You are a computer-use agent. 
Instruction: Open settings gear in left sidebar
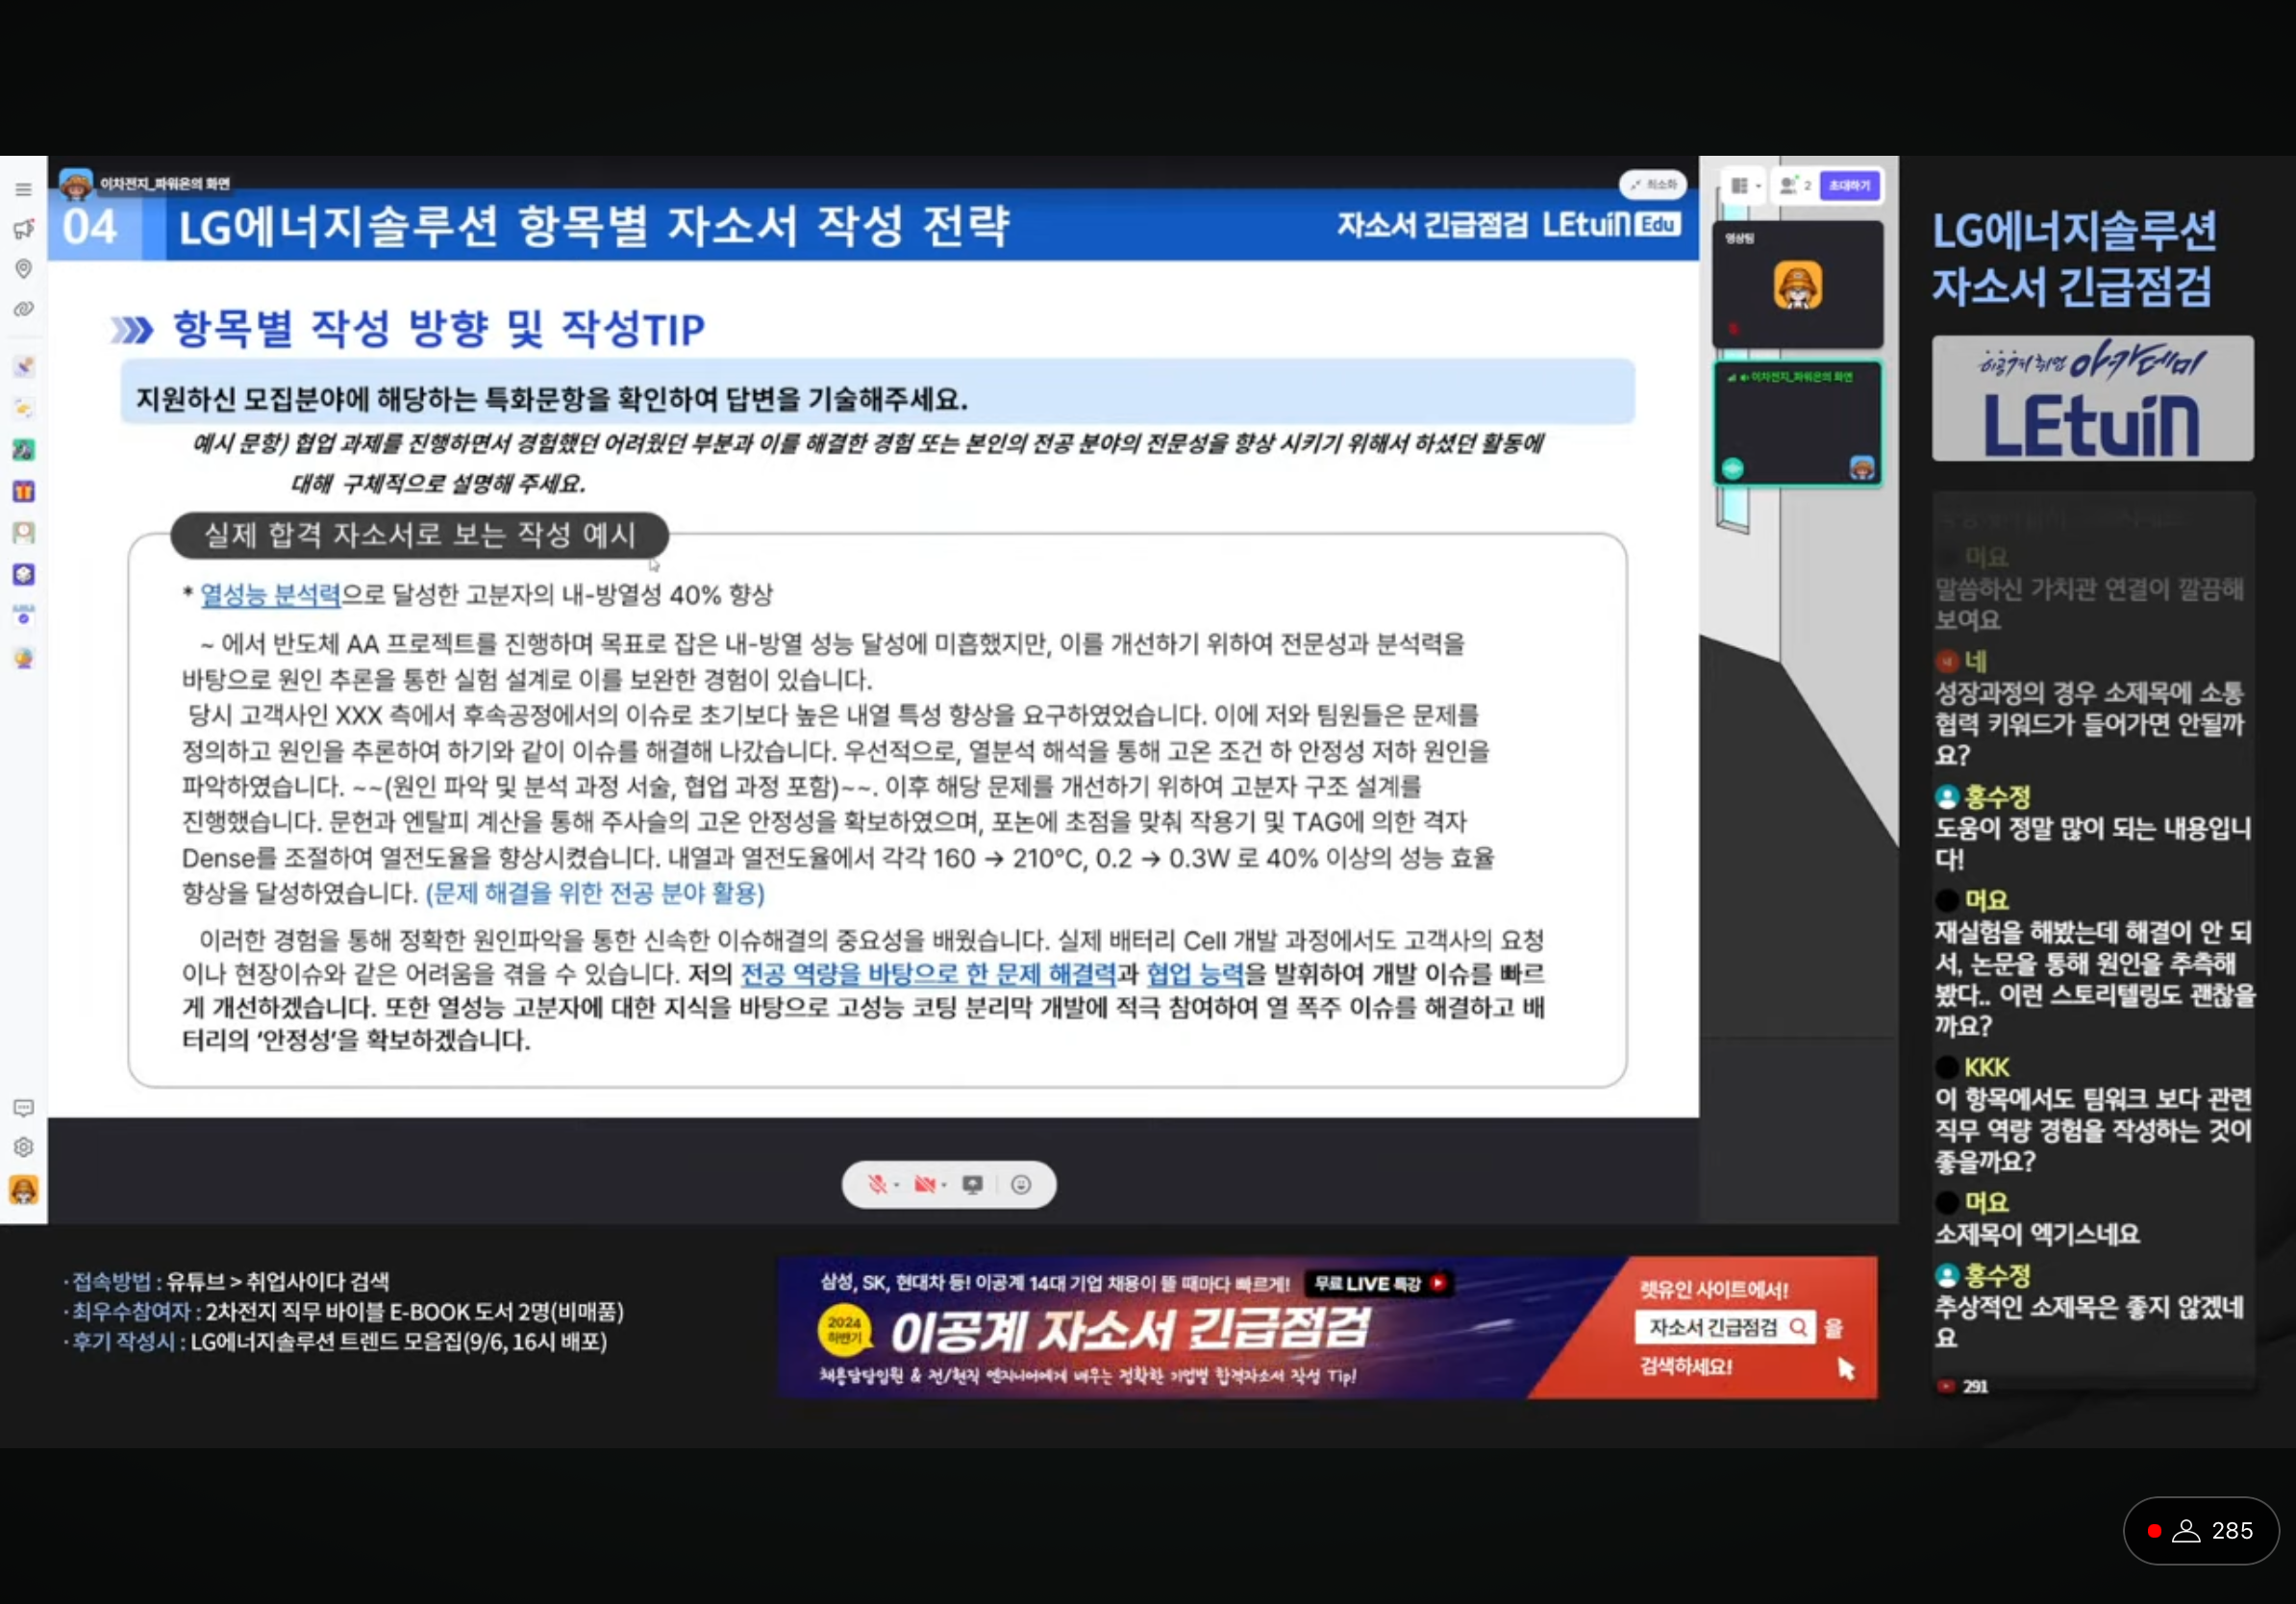point(23,1147)
